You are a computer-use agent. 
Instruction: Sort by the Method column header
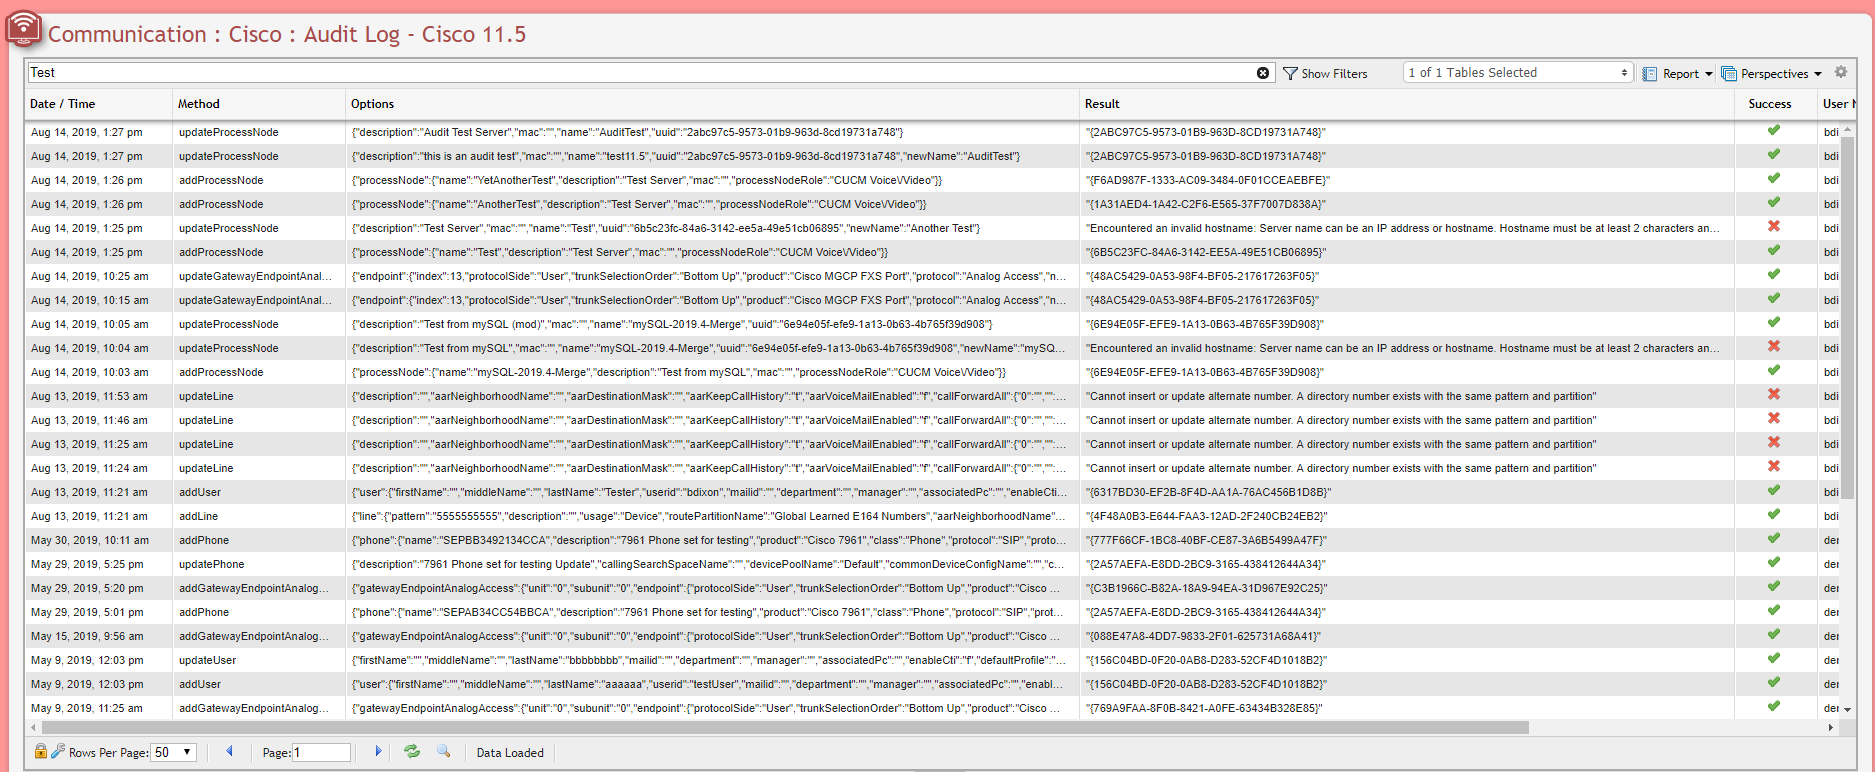pyautogui.click(x=199, y=104)
